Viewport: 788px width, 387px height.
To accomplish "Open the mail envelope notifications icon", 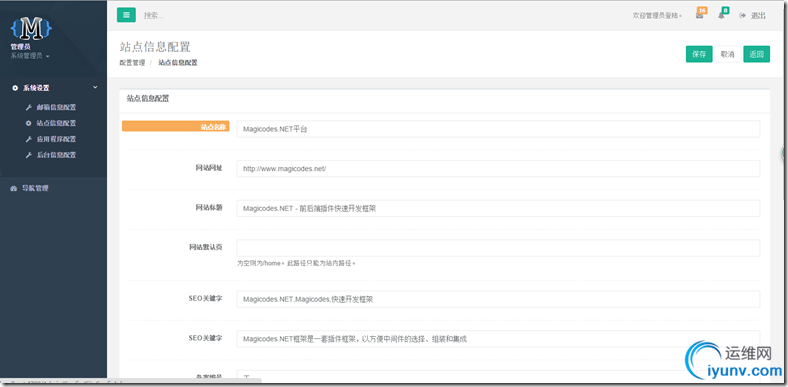I will [x=700, y=16].
